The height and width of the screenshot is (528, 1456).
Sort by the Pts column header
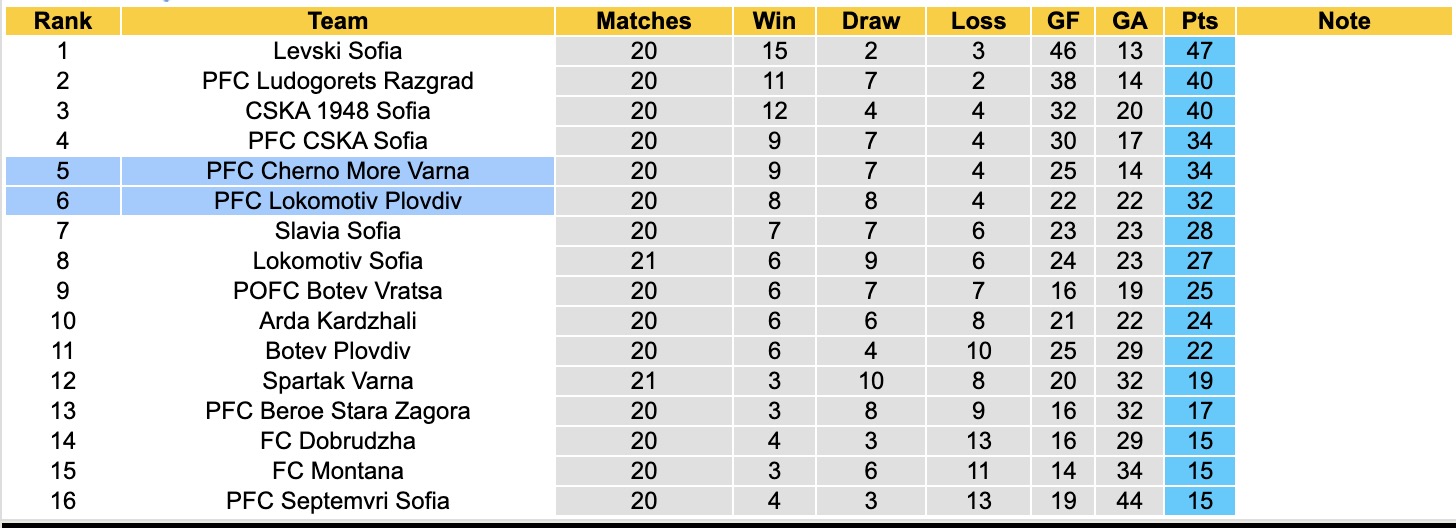click(x=1198, y=21)
